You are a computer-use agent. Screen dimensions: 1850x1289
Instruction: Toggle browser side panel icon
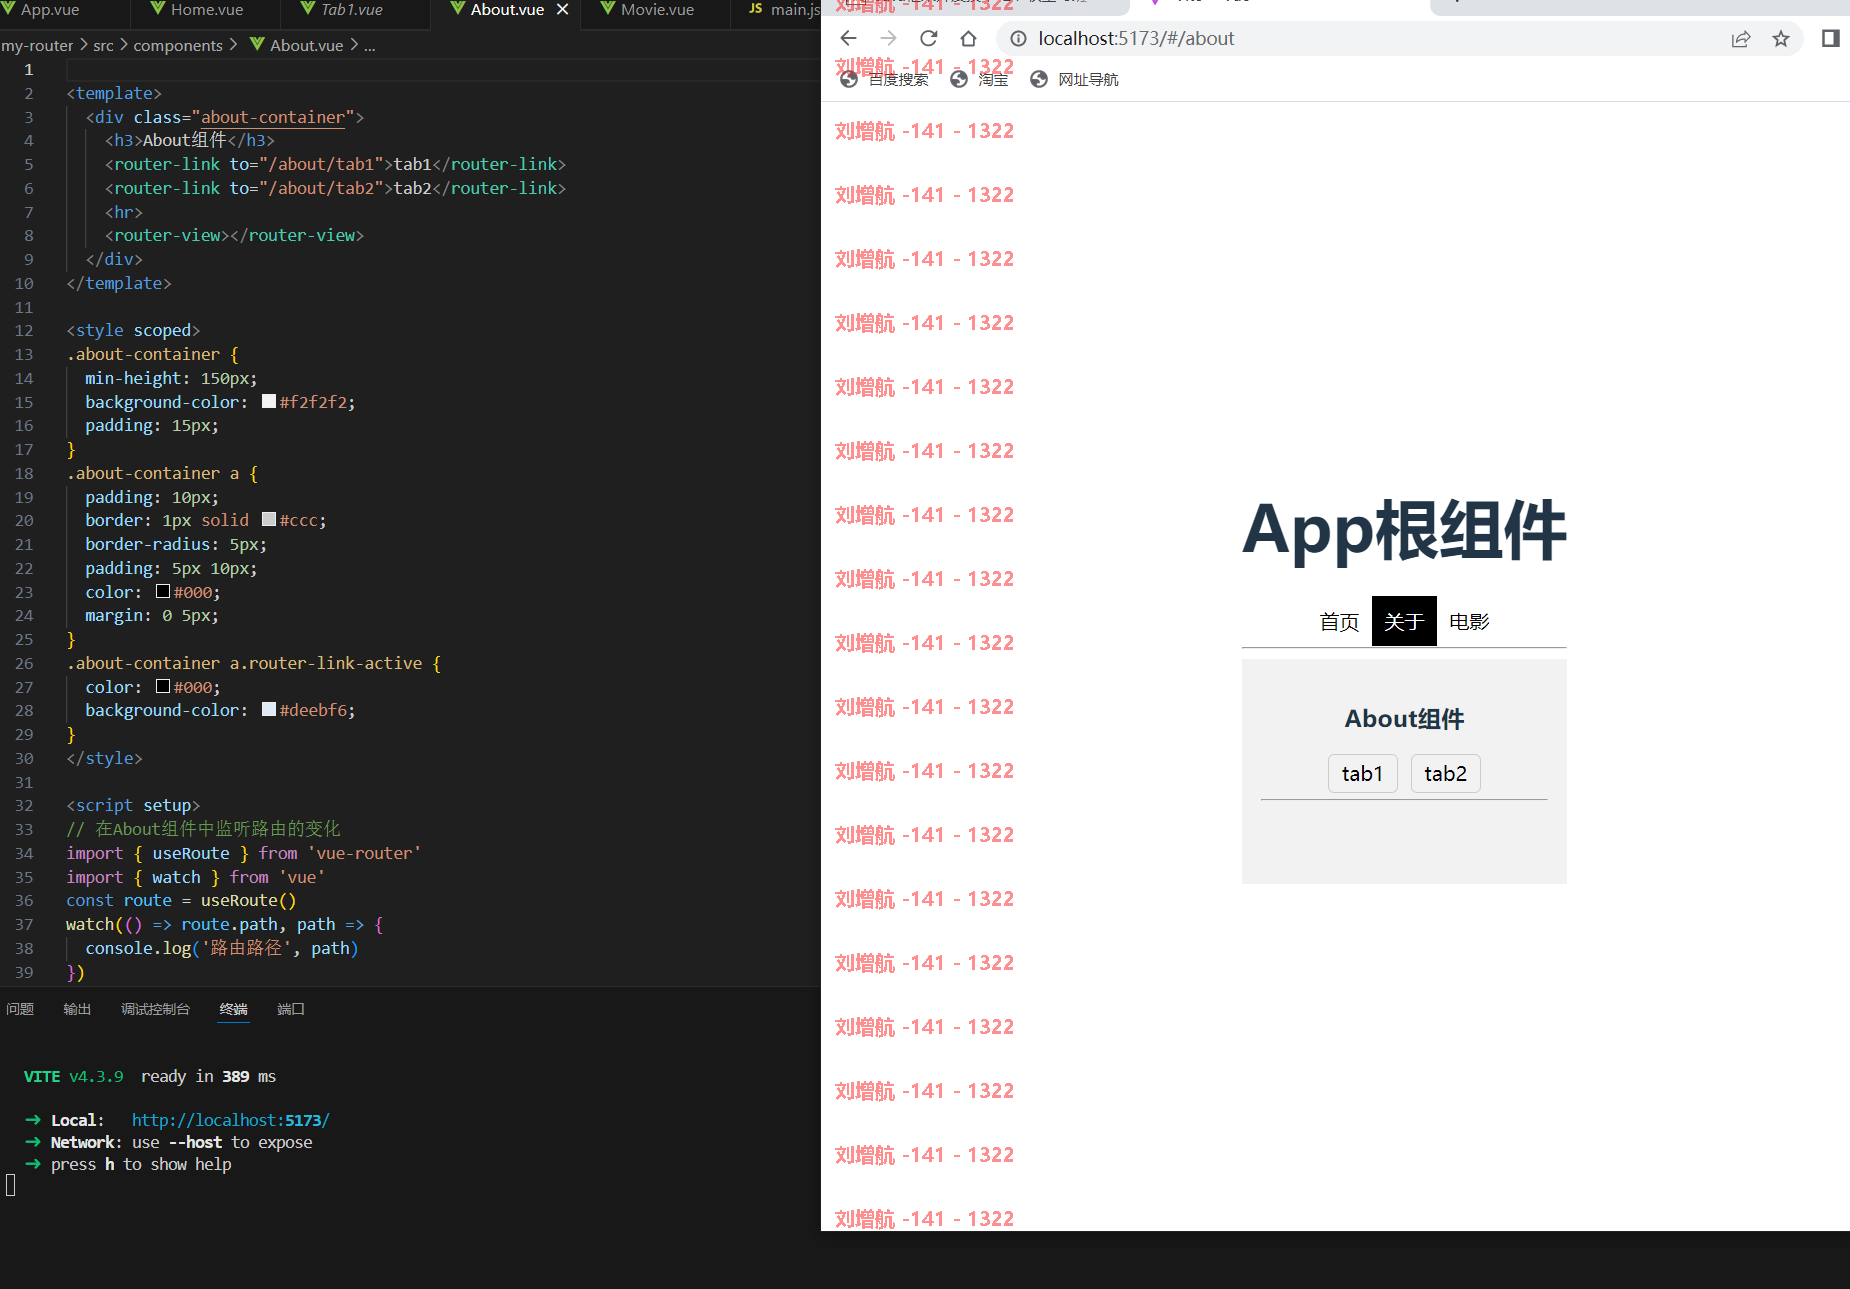(1831, 38)
